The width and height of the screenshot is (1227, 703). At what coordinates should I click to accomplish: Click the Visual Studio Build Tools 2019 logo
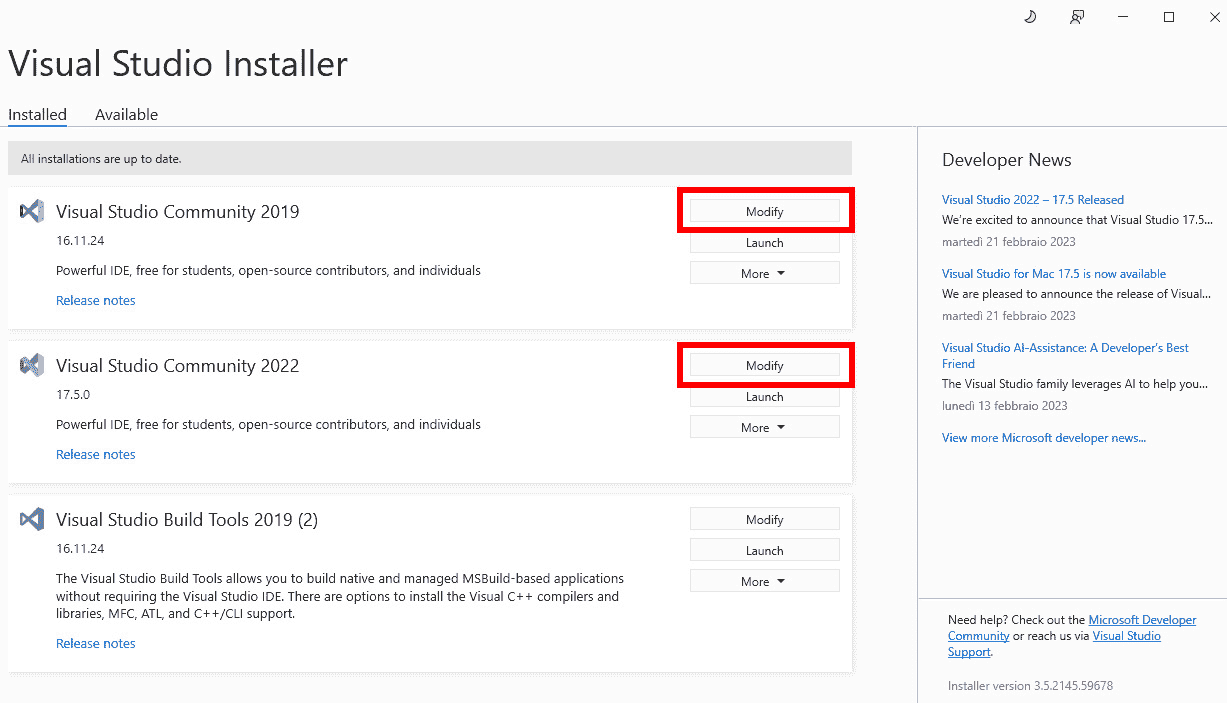coord(31,519)
